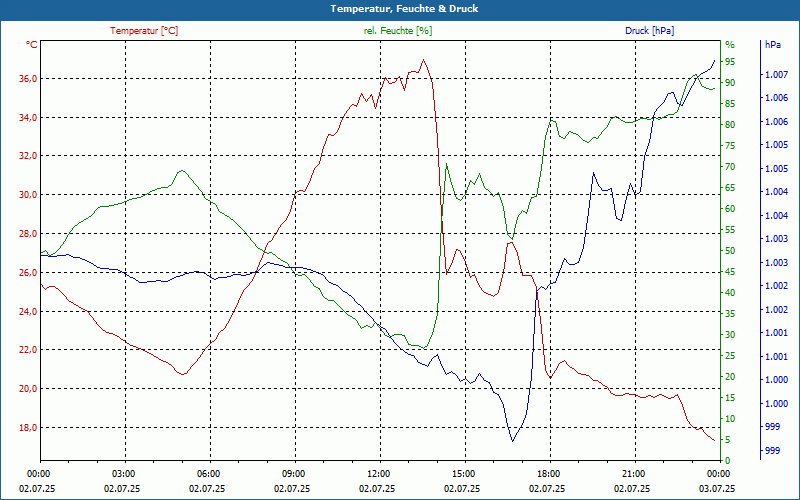800x500 pixels.
Task: Click the '60' humidity axis value
Action: (x=730, y=209)
